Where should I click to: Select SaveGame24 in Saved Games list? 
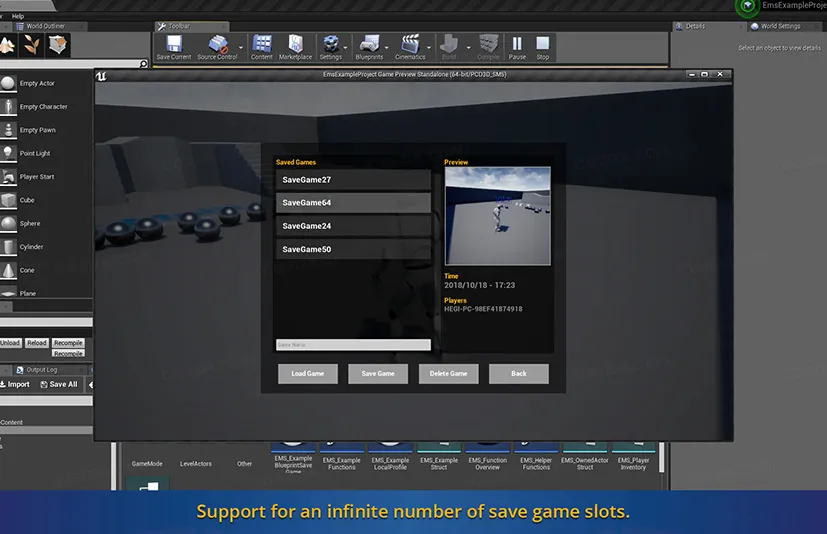(x=353, y=226)
